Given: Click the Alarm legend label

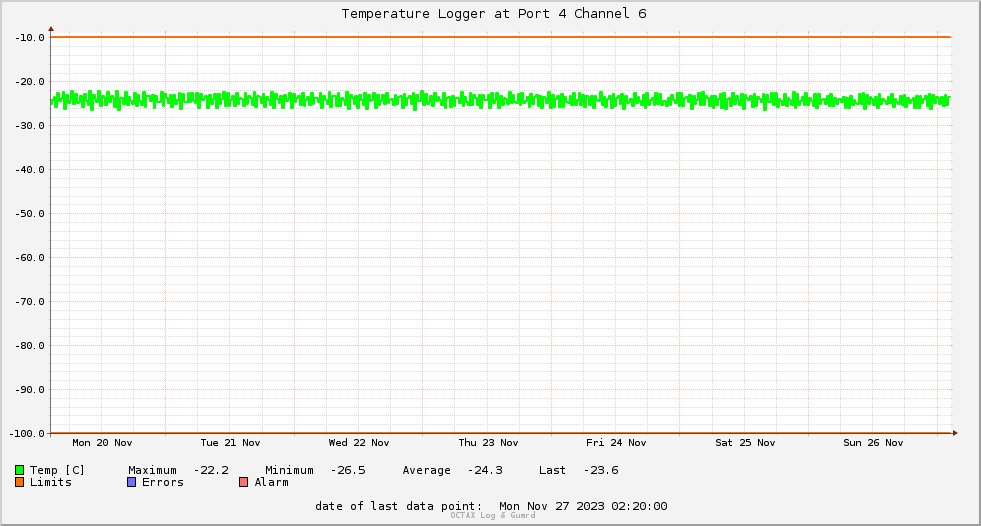Looking at the screenshot, I should tap(272, 482).
